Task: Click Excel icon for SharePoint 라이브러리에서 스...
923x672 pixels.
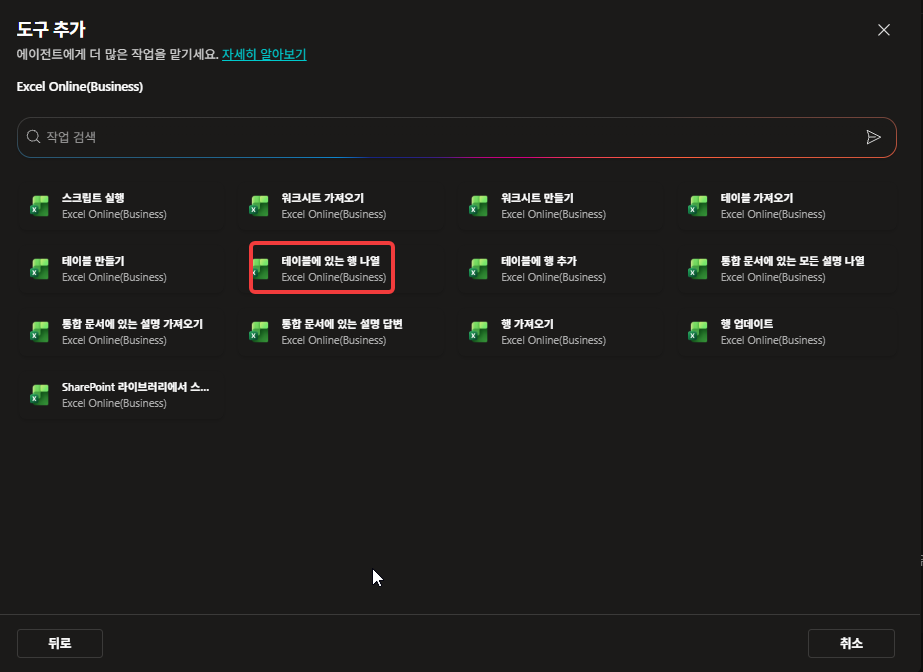Action: click(x=39, y=395)
